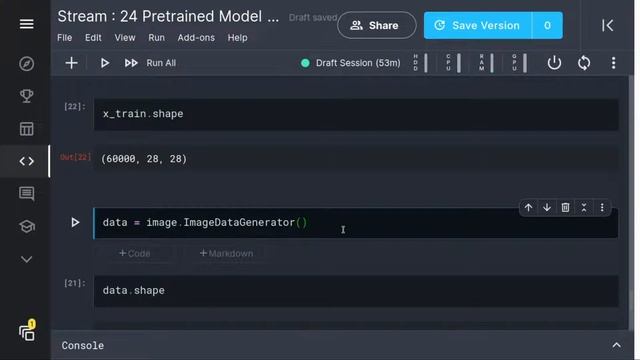Open the hamburger main menu
The width and height of the screenshot is (640, 360).
(27, 24)
